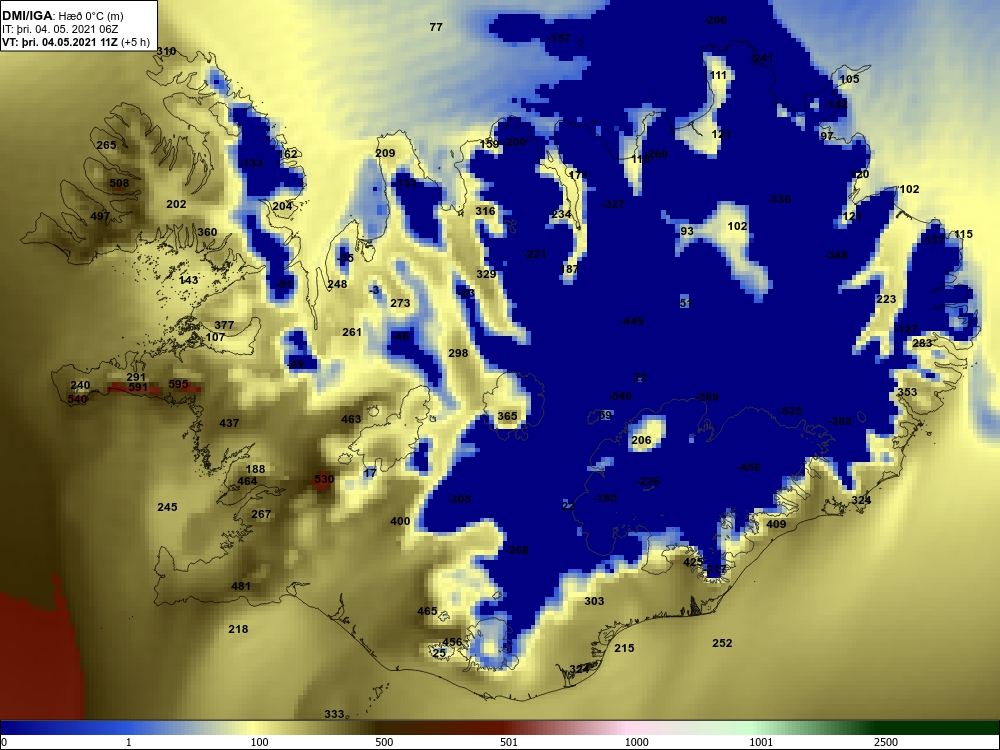Click the '463' value label
1000x750 pixels.
(351, 419)
